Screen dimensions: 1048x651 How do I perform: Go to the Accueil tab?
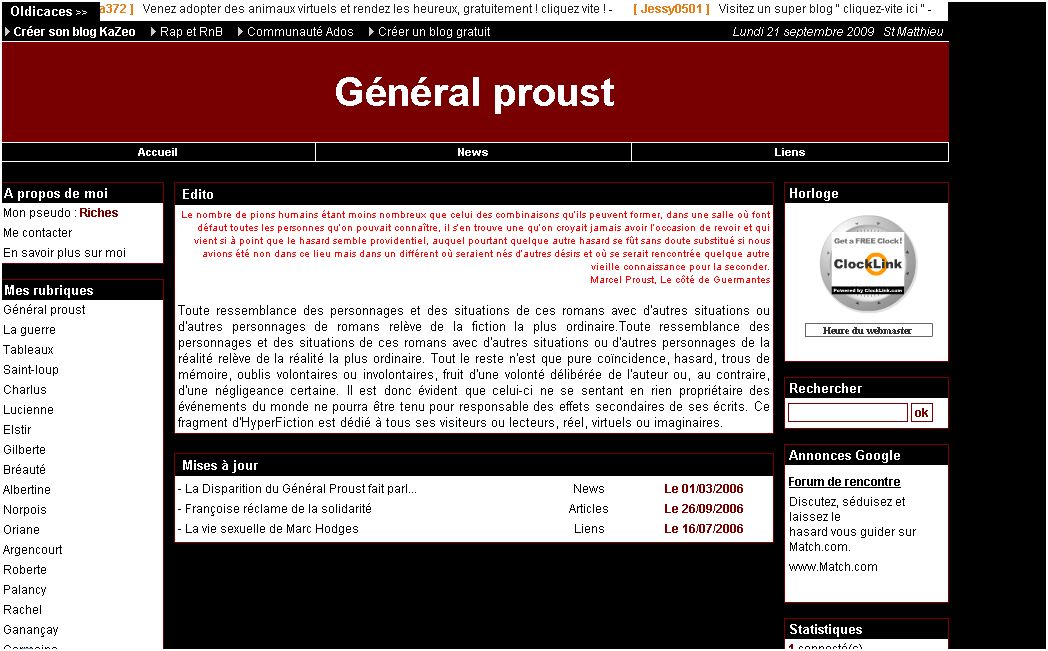coord(158,152)
